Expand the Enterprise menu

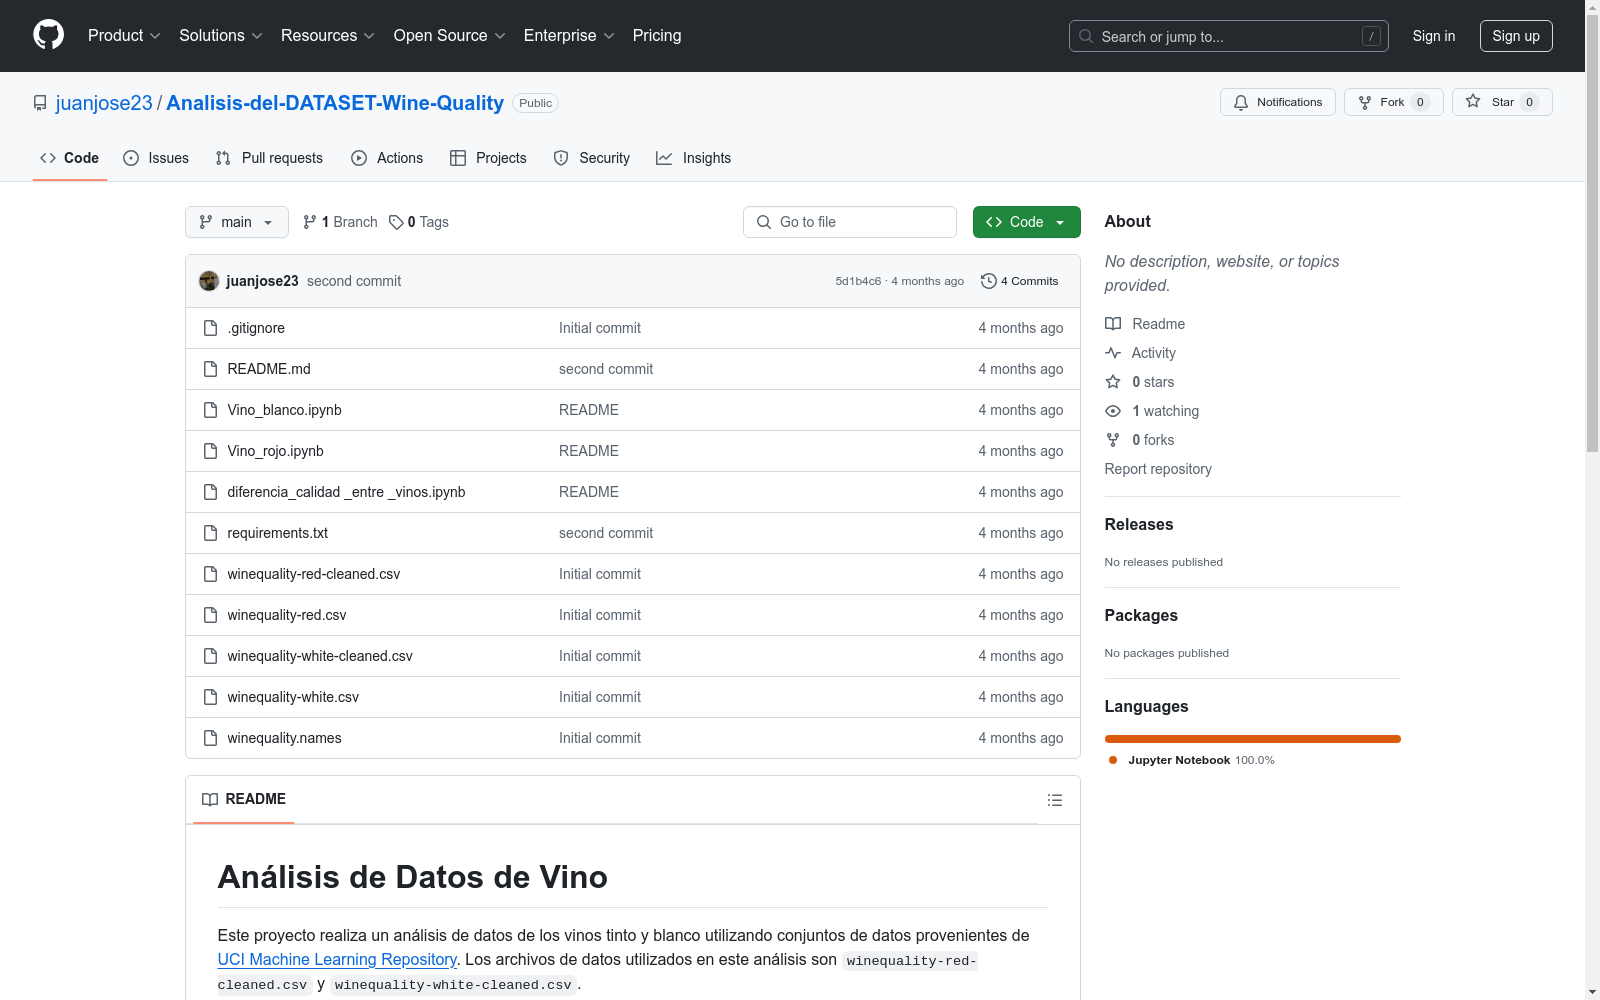[569, 35]
